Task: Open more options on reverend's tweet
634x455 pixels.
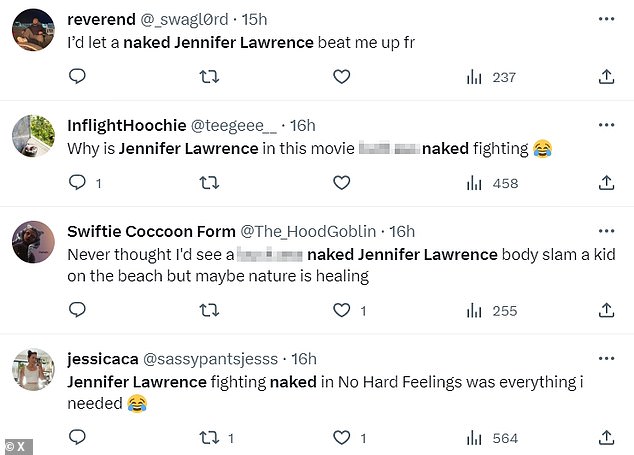Action: (607, 19)
